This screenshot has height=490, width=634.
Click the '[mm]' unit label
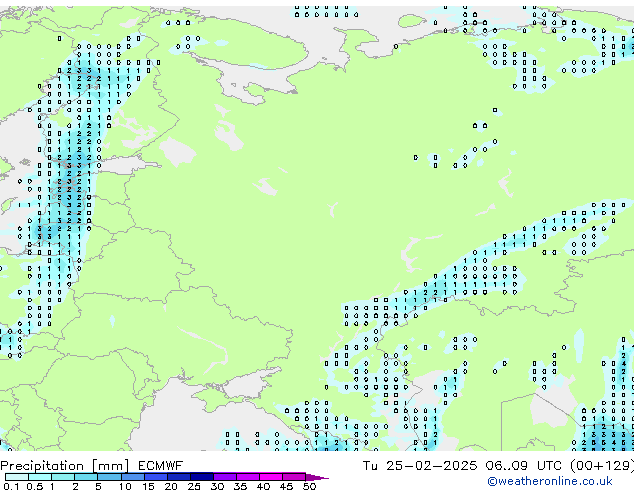tap(110, 466)
